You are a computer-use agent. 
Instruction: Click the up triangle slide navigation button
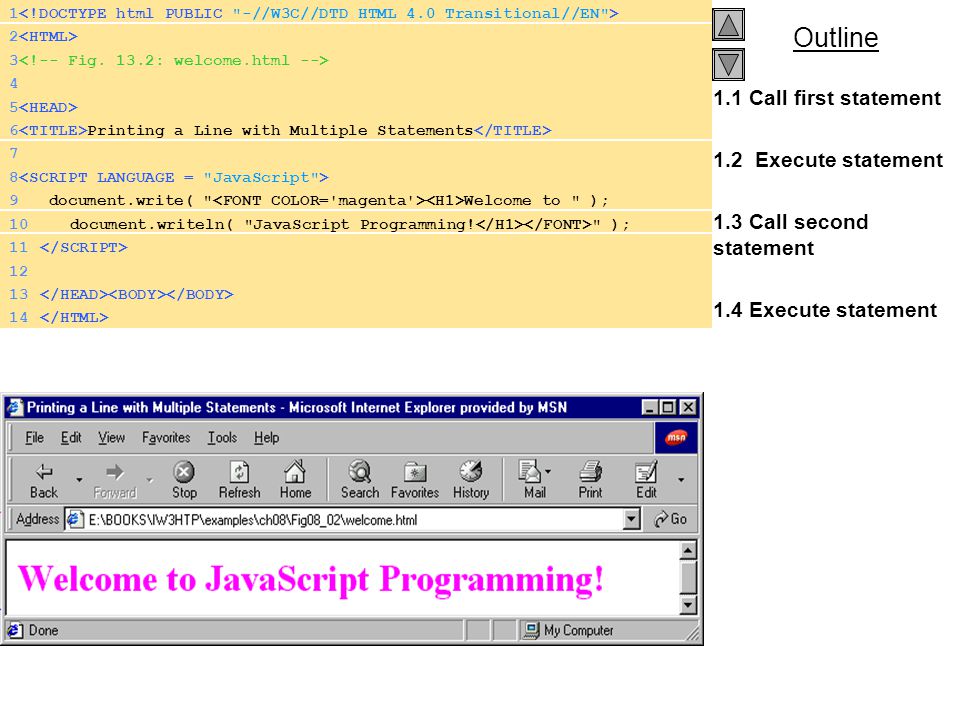click(x=729, y=25)
